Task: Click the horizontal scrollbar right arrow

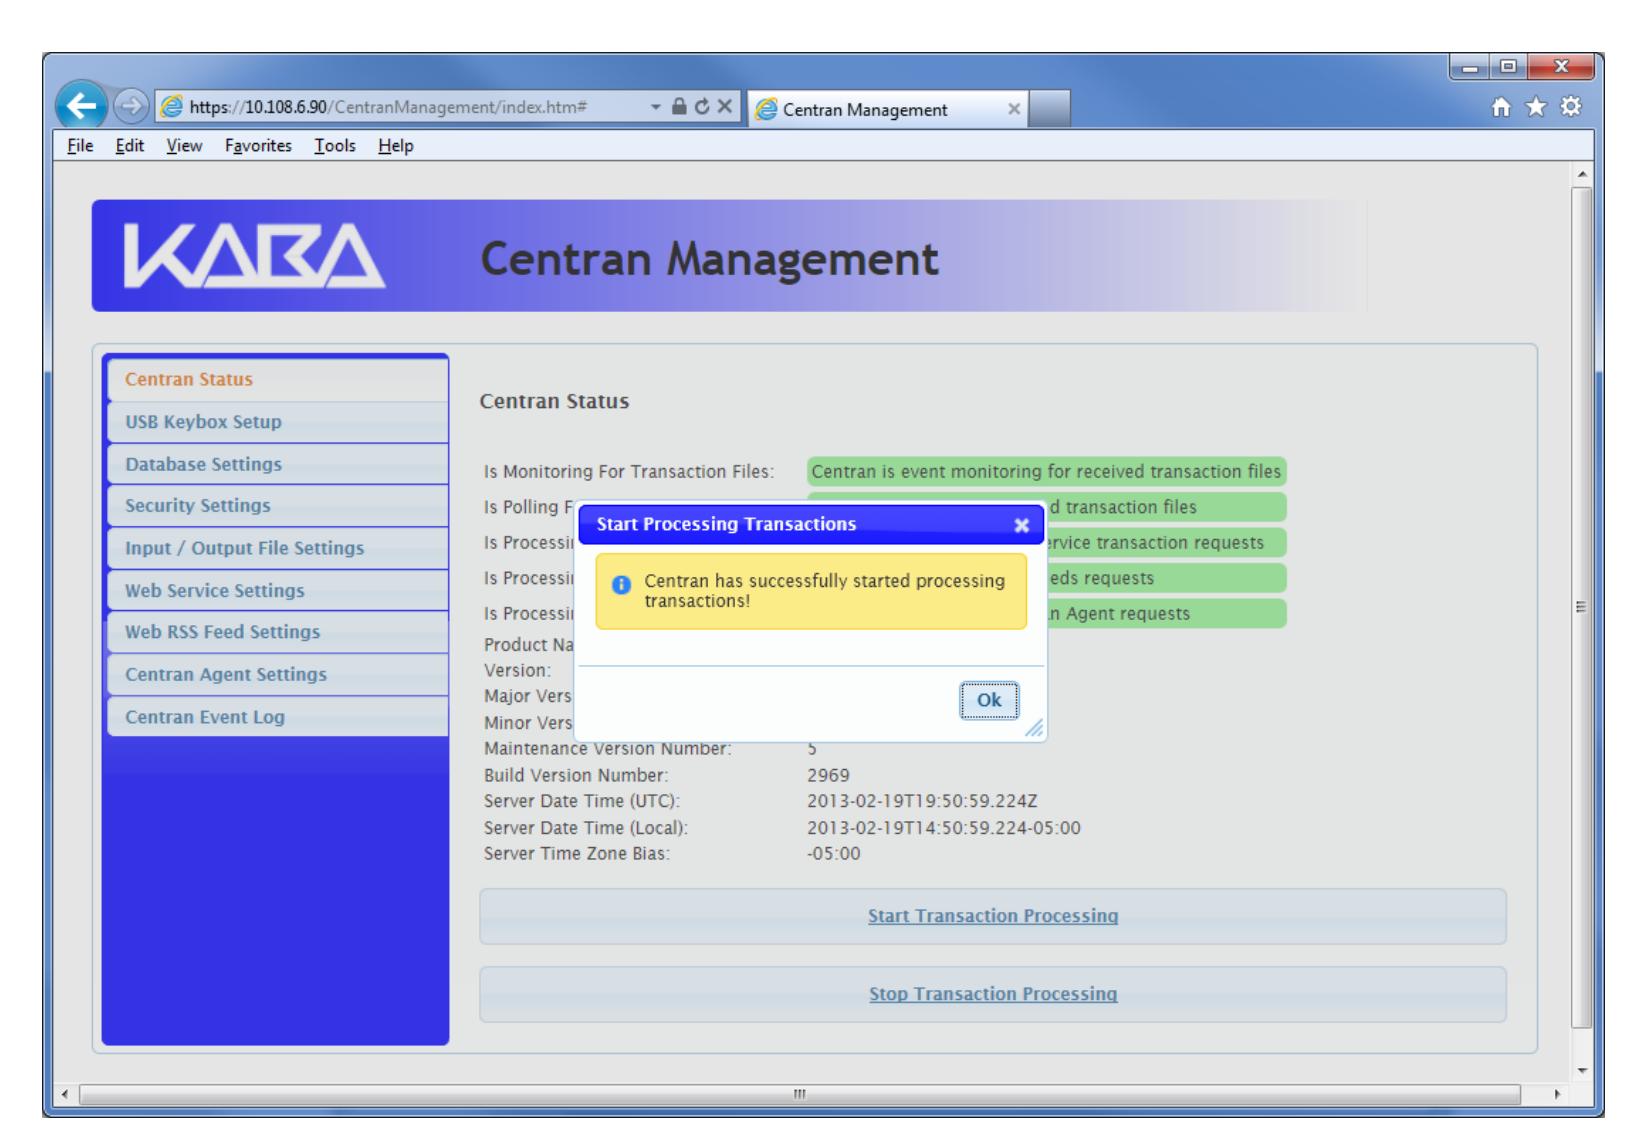Action: 1557,1094
